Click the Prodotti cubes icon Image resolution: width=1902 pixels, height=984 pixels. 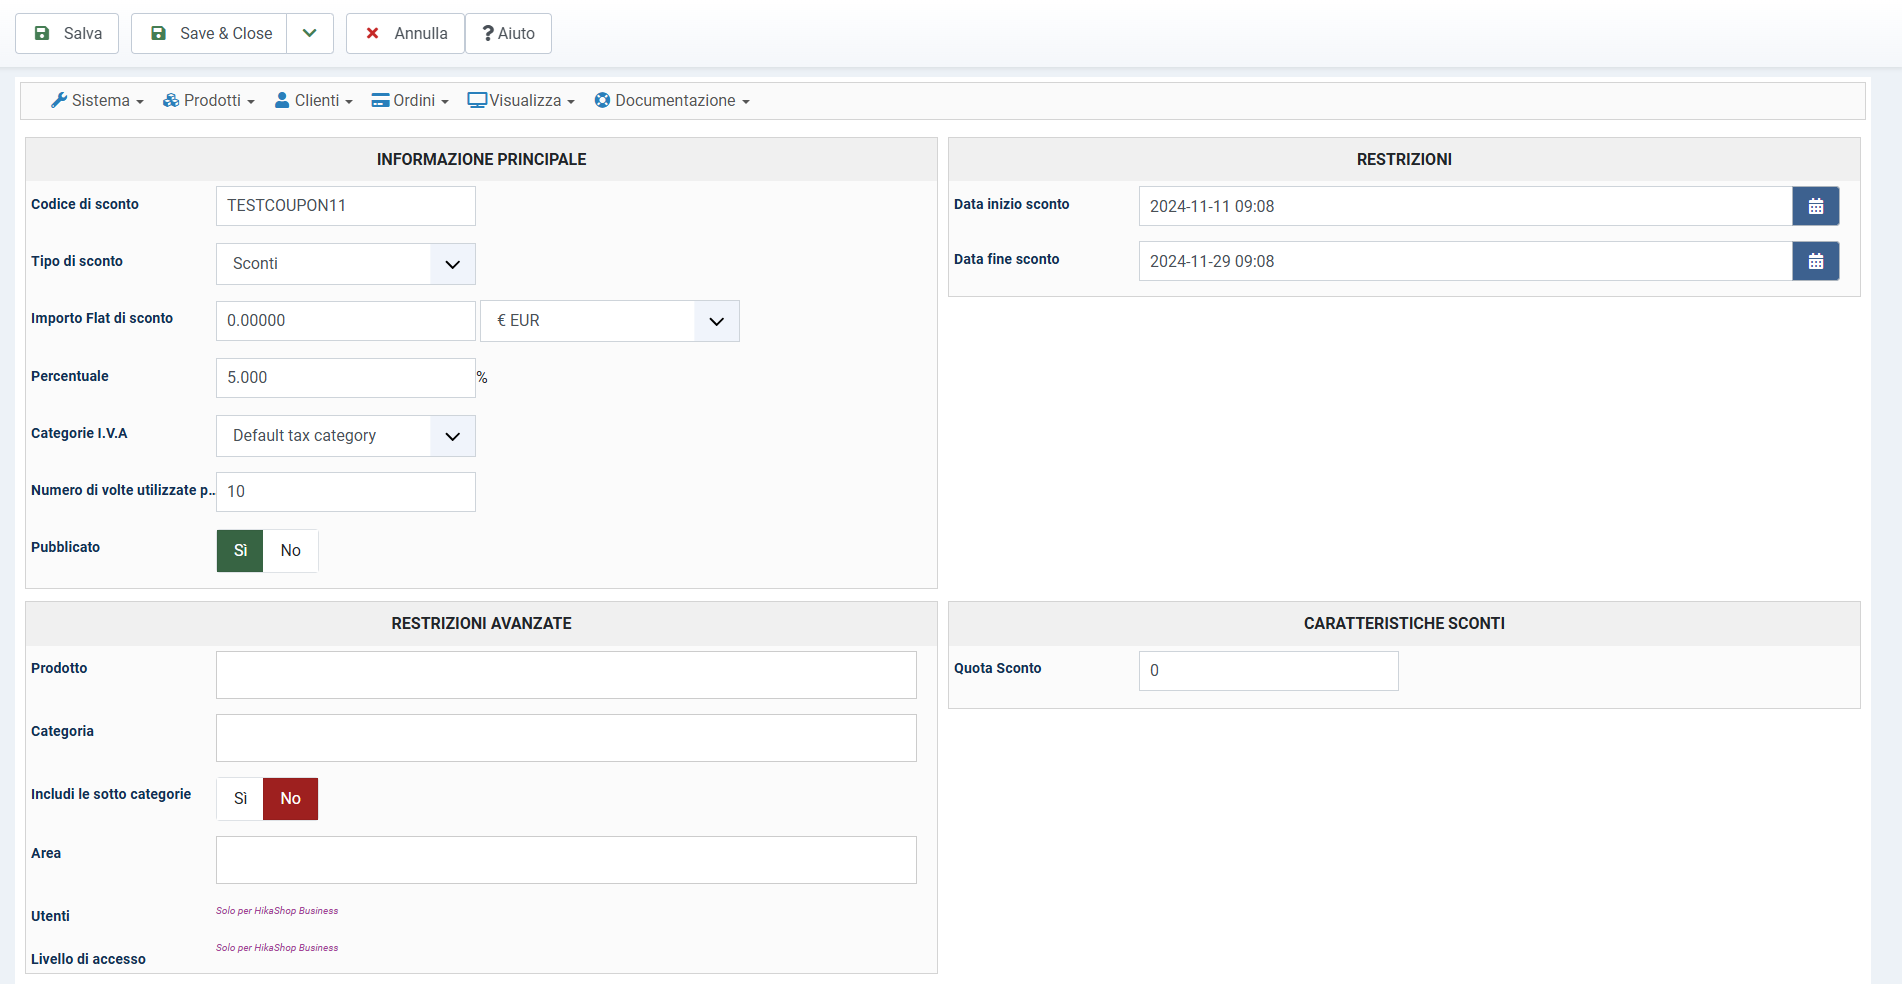[171, 100]
